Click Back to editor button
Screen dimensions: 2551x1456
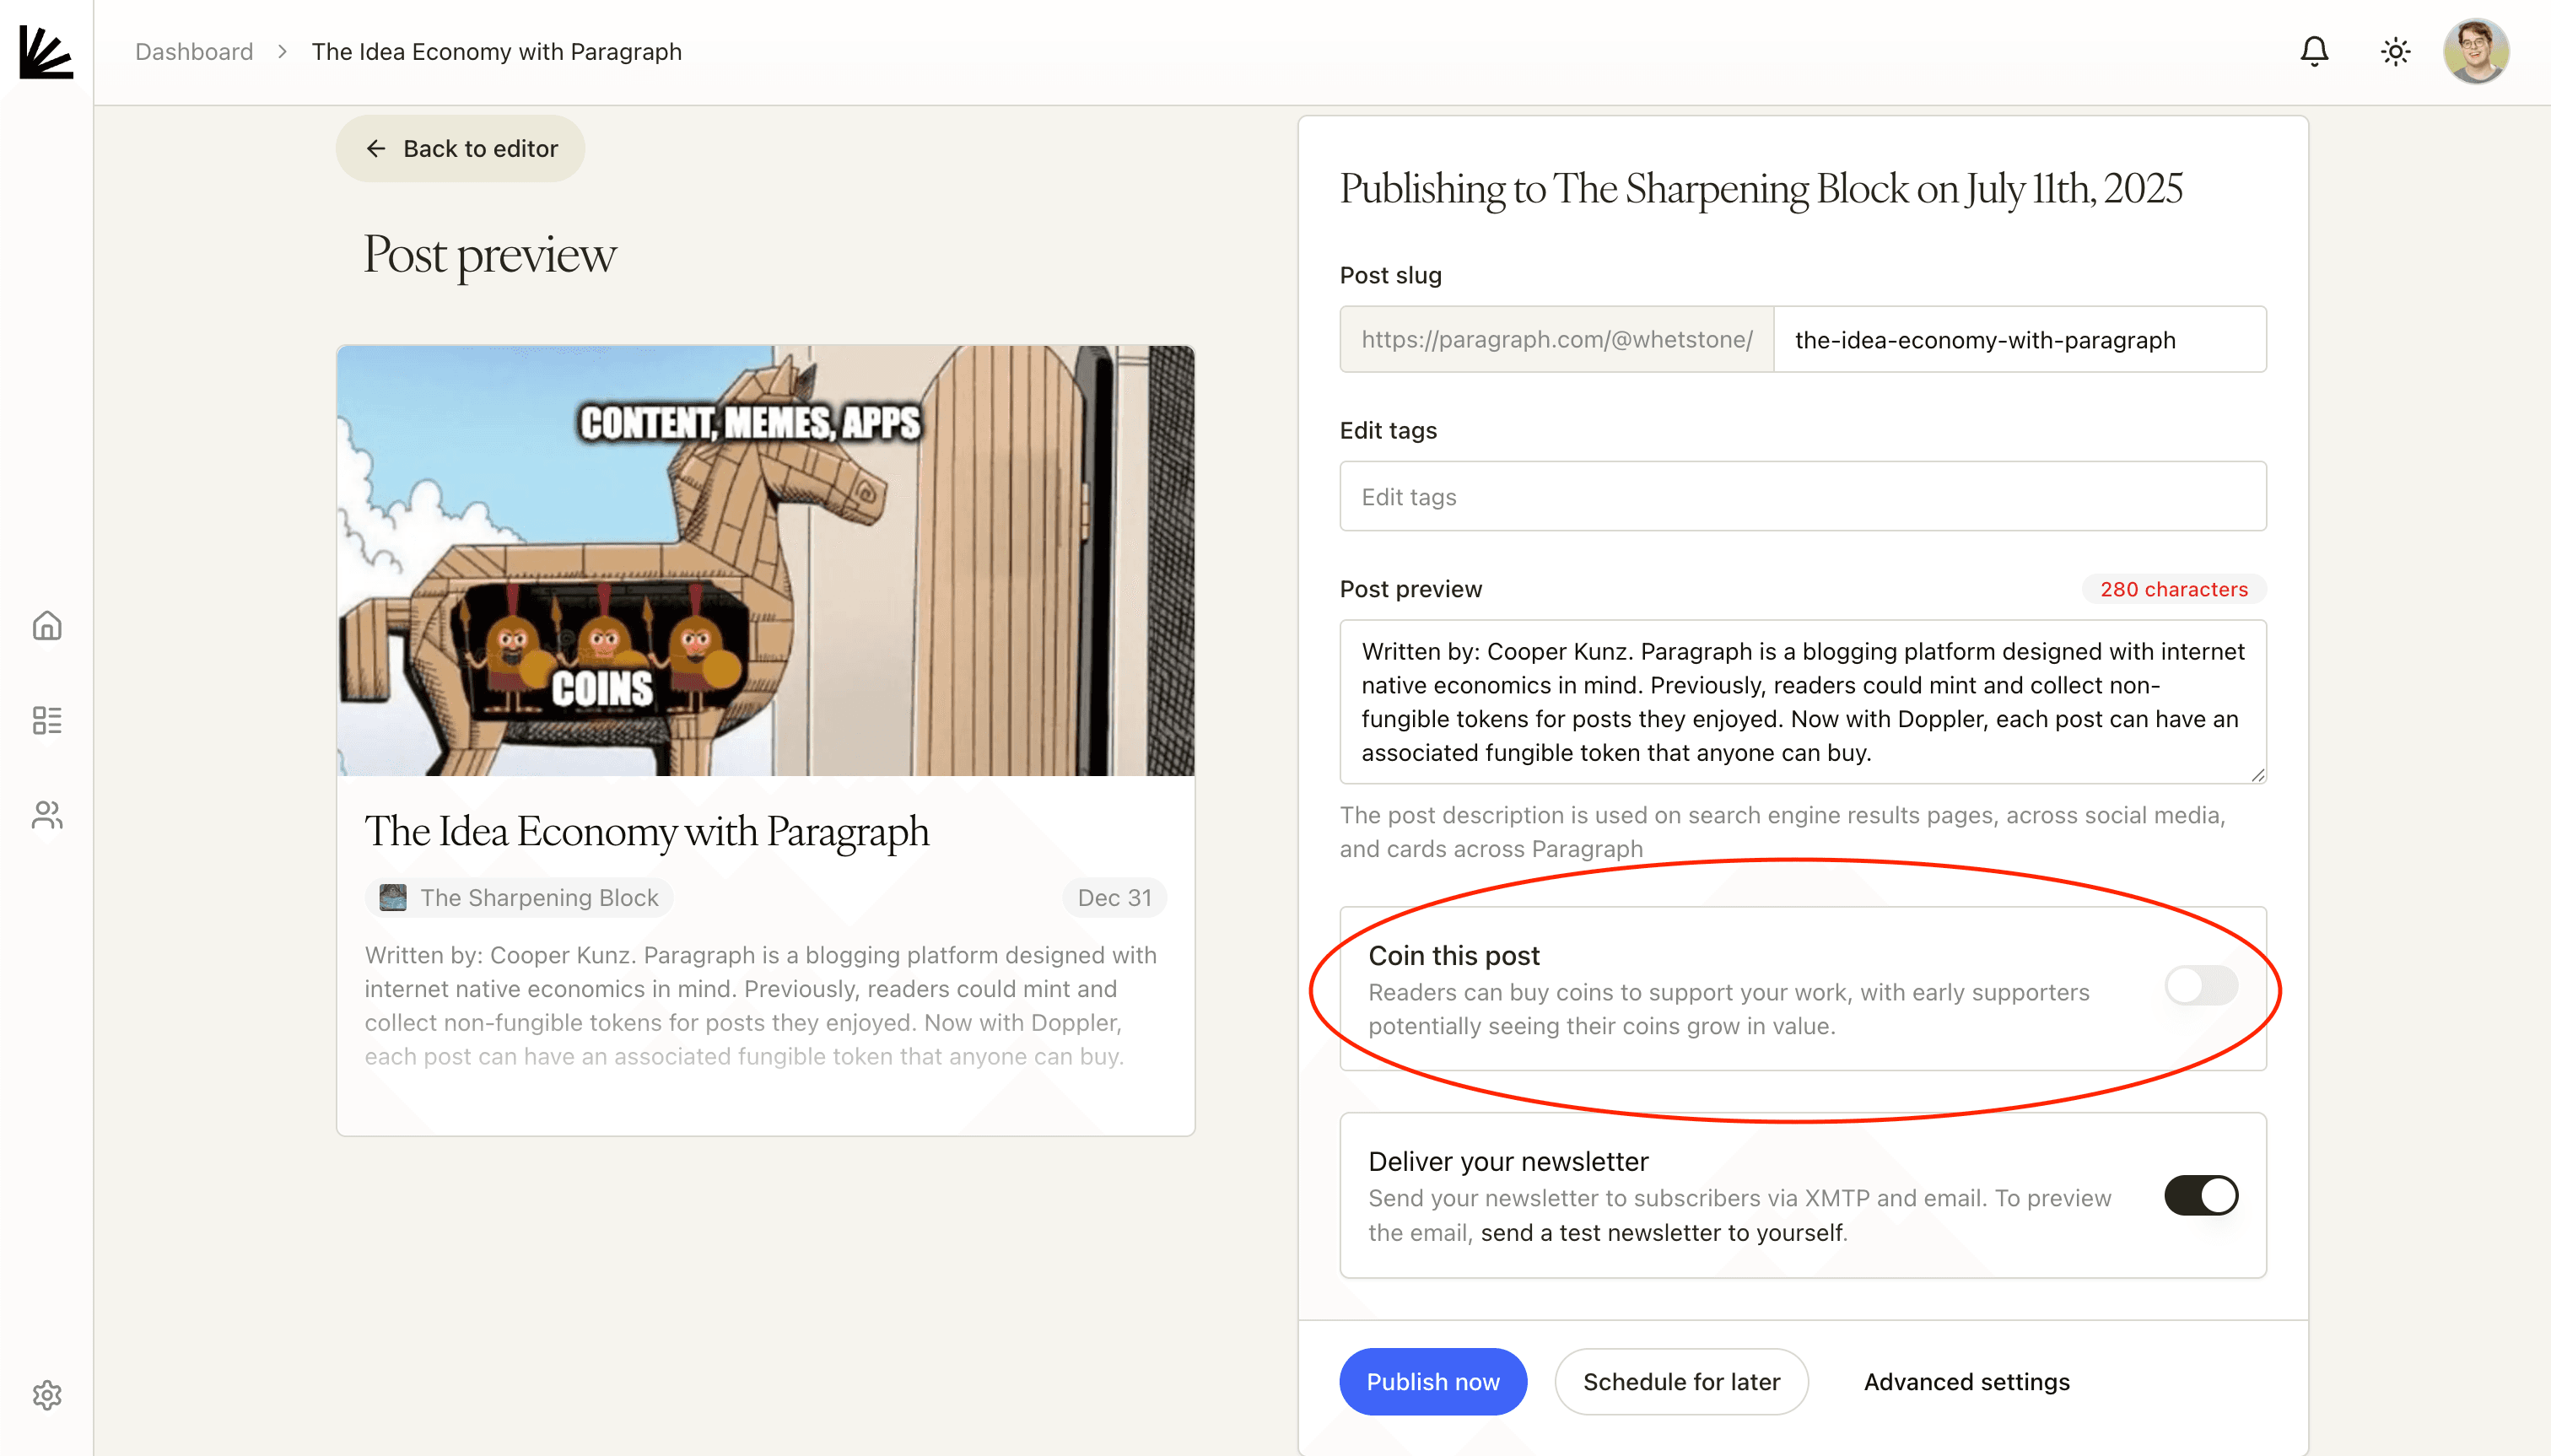[x=460, y=148]
